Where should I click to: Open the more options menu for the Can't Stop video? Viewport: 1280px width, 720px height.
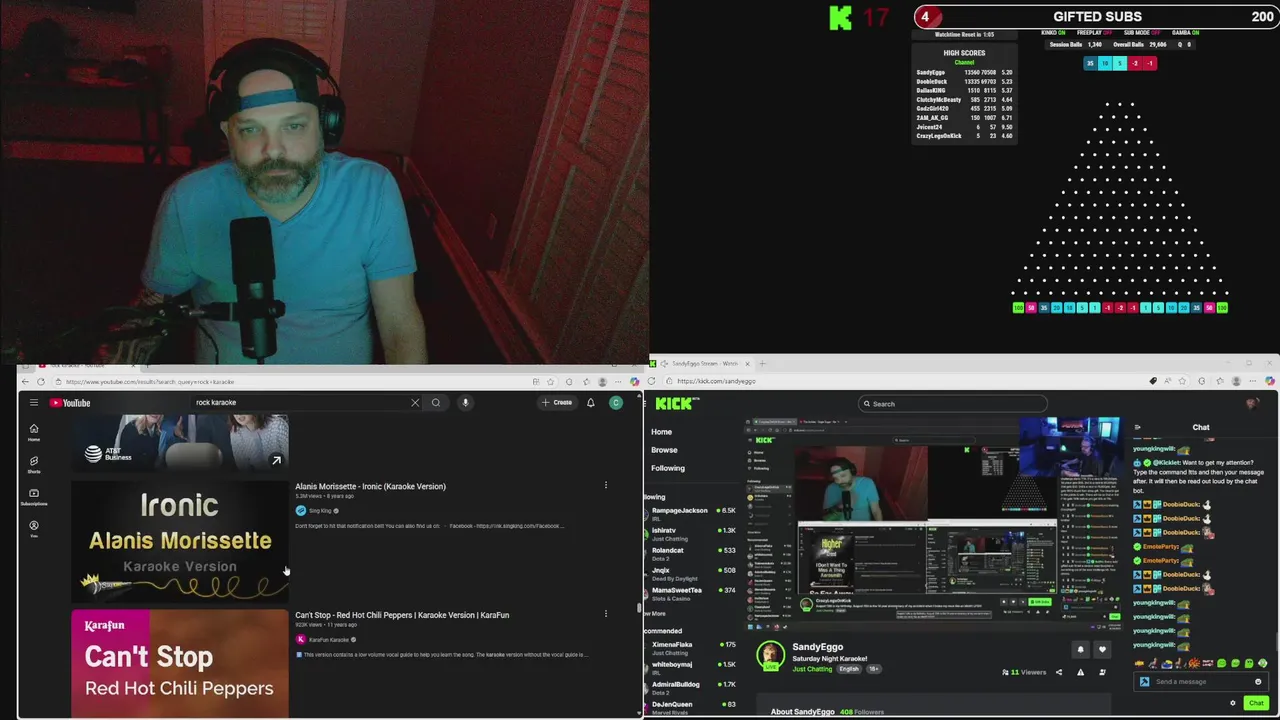pos(605,614)
